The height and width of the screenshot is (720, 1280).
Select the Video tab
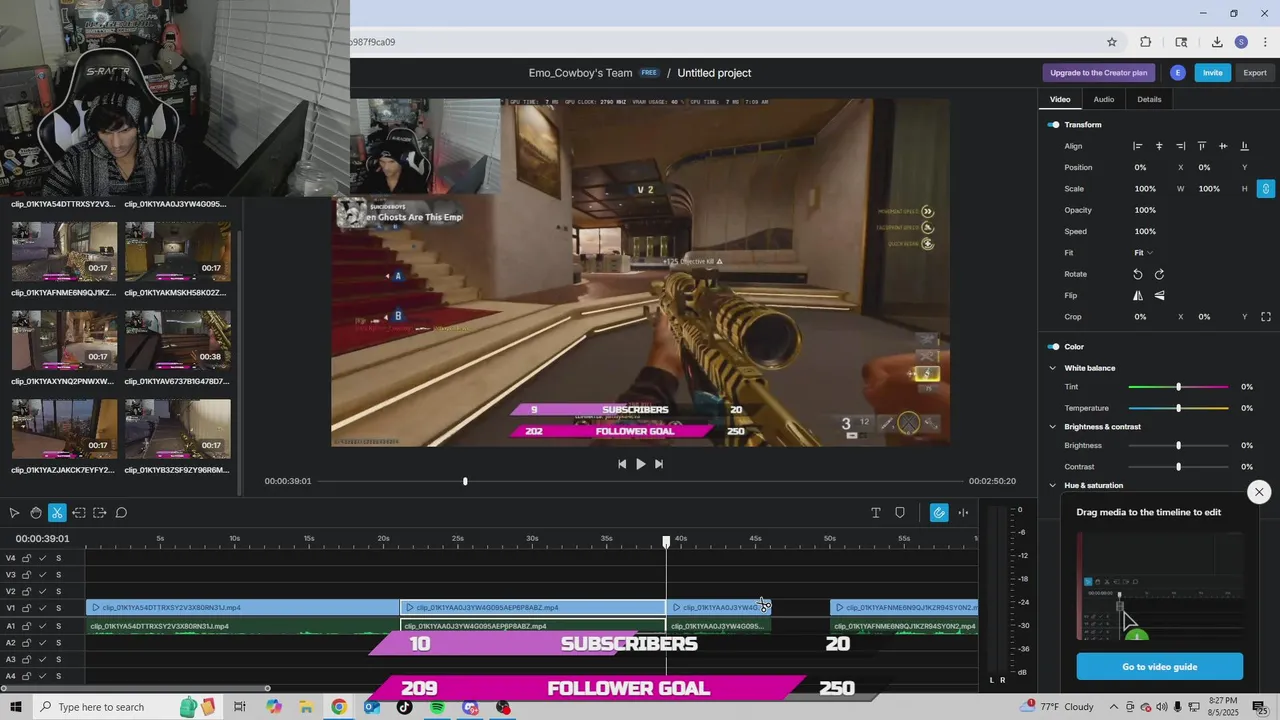(x=1060, y=99)
